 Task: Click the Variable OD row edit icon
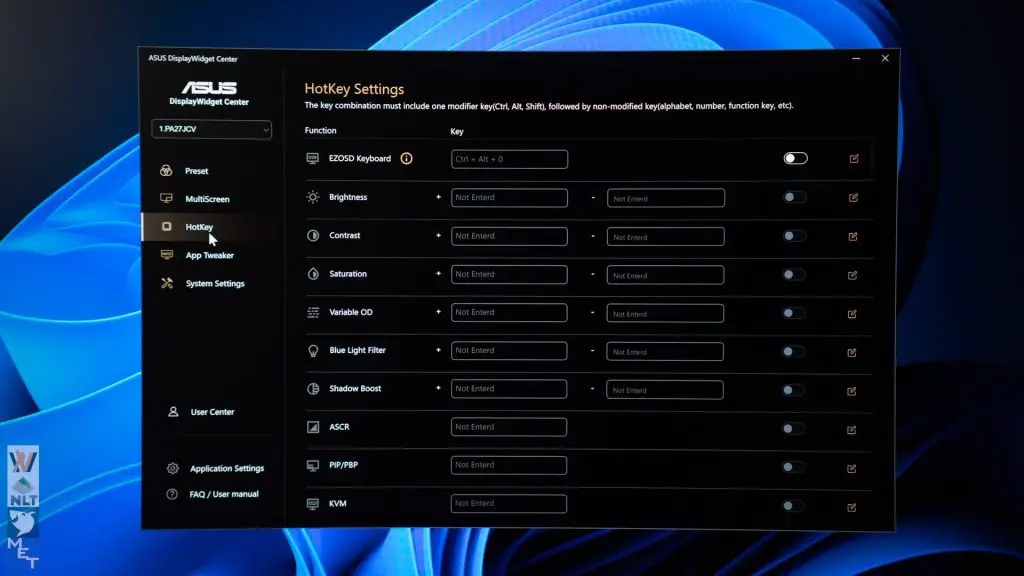click(852, 314)
